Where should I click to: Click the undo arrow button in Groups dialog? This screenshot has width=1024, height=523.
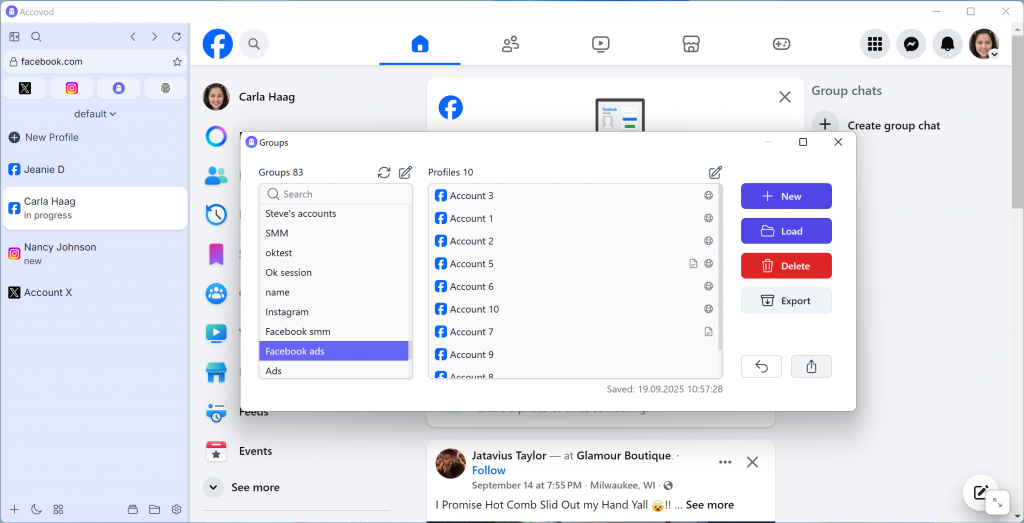point(761,367)
